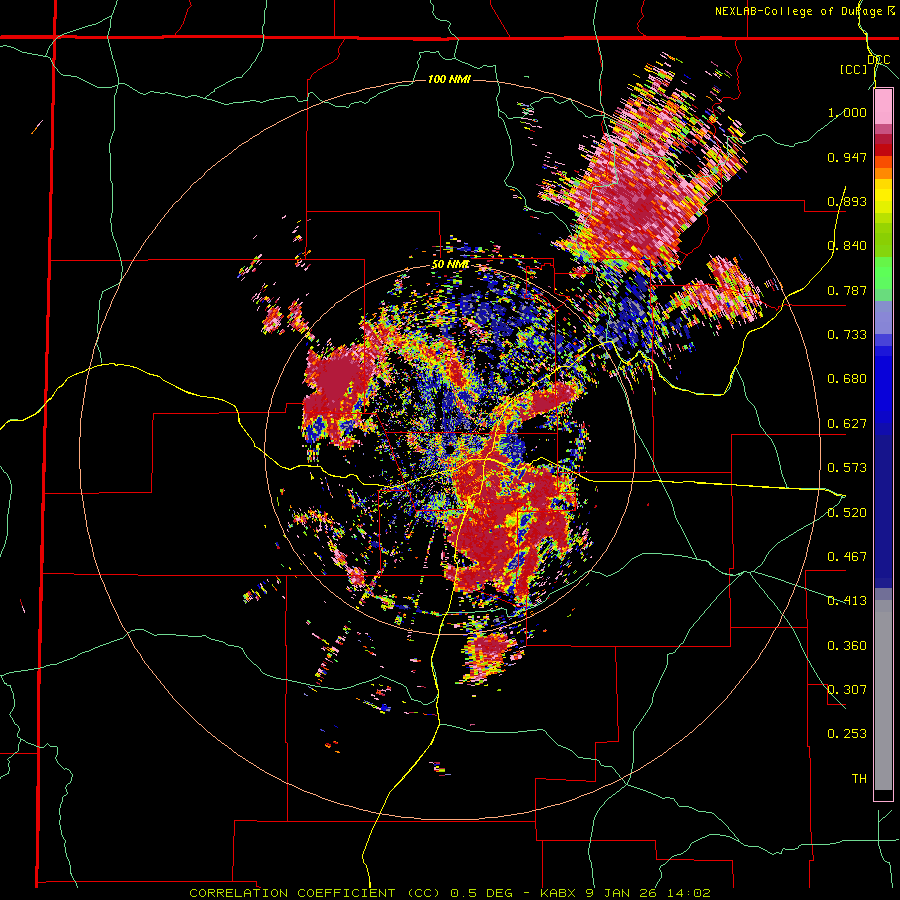
Task: Select the 1.000 value on the color scale
Action: (x=847, y=112)
